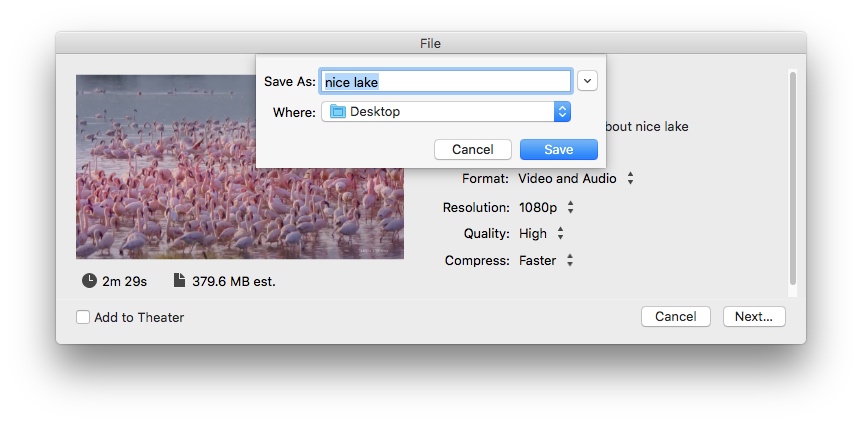Open the Resolution 1080p dropdown
The height and width of the screenshot is (424, 862).
tap(546, 208)
